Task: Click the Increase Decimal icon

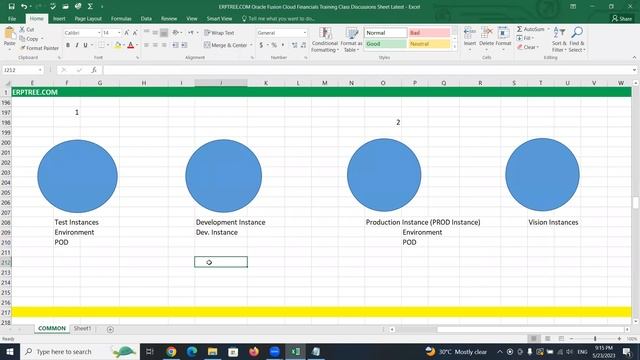Action: pyautogui.click(x=294, y=45)
